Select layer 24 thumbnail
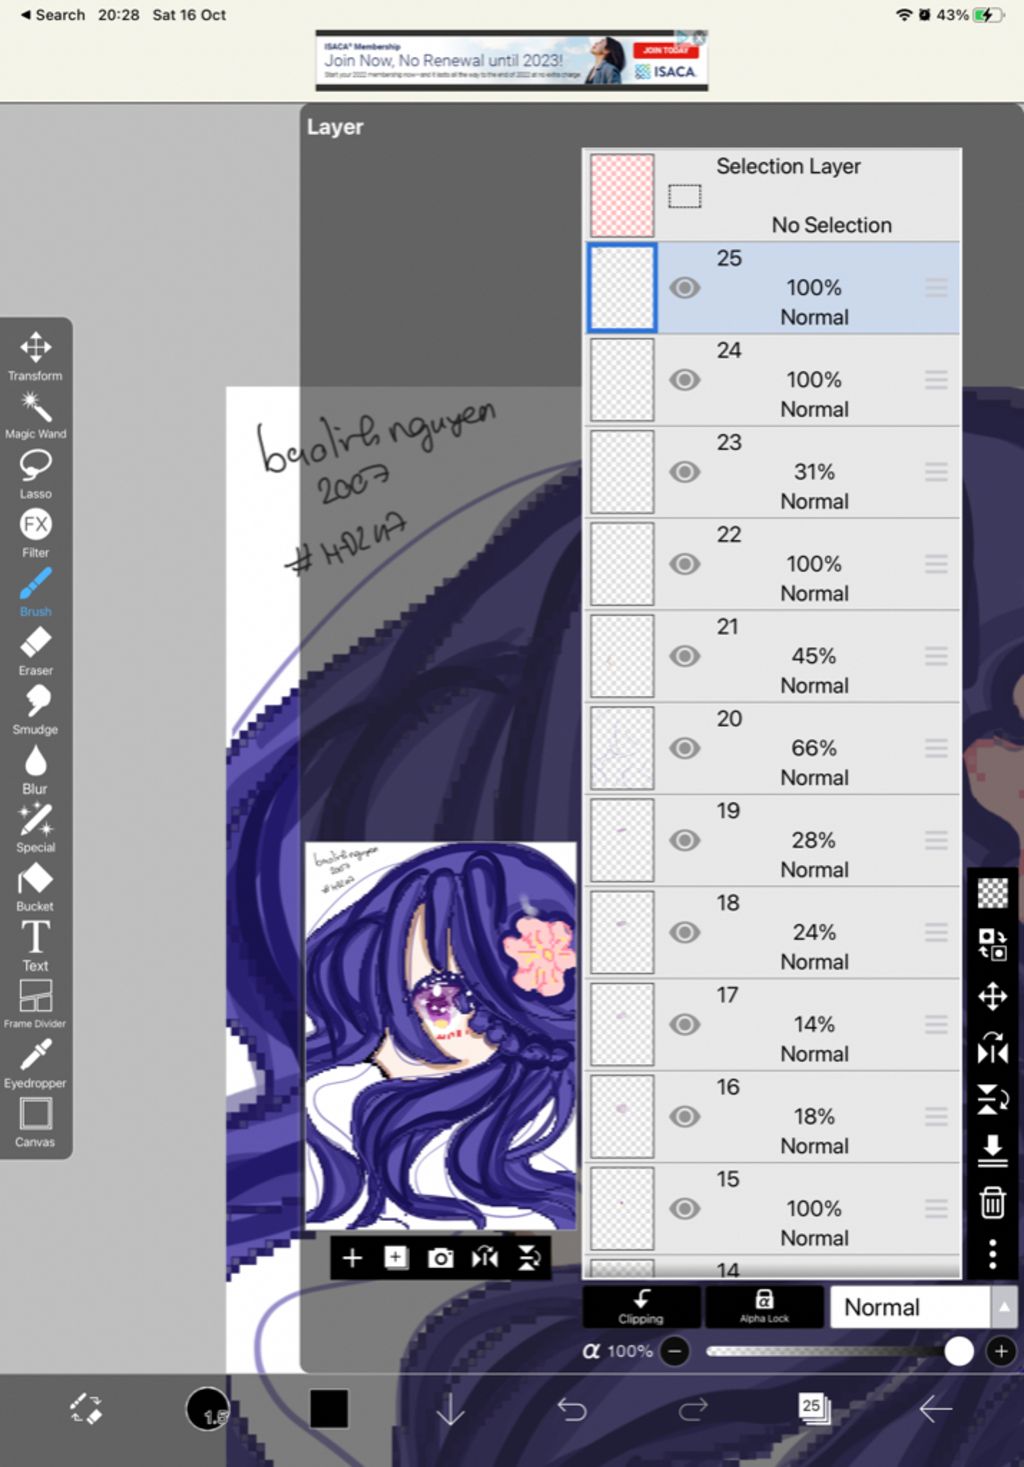 622,380
